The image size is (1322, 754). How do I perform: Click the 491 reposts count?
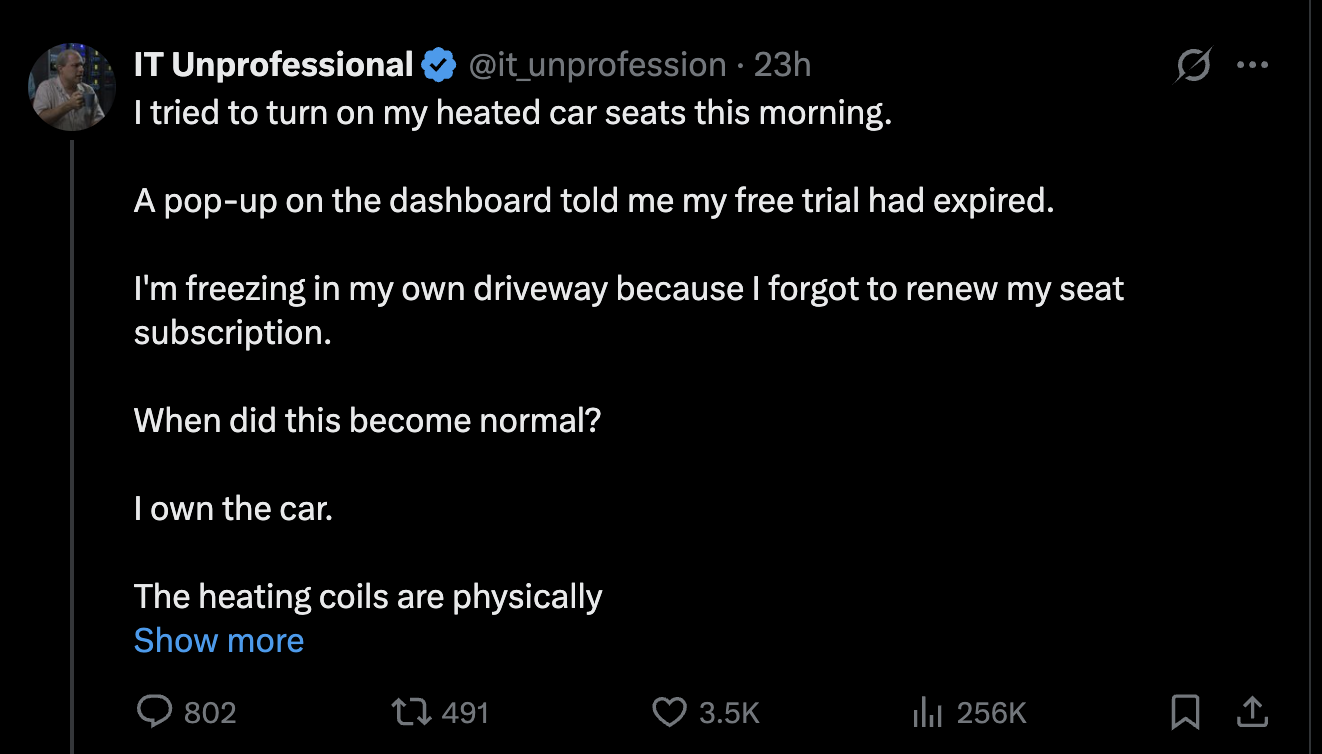coord(465,713)
